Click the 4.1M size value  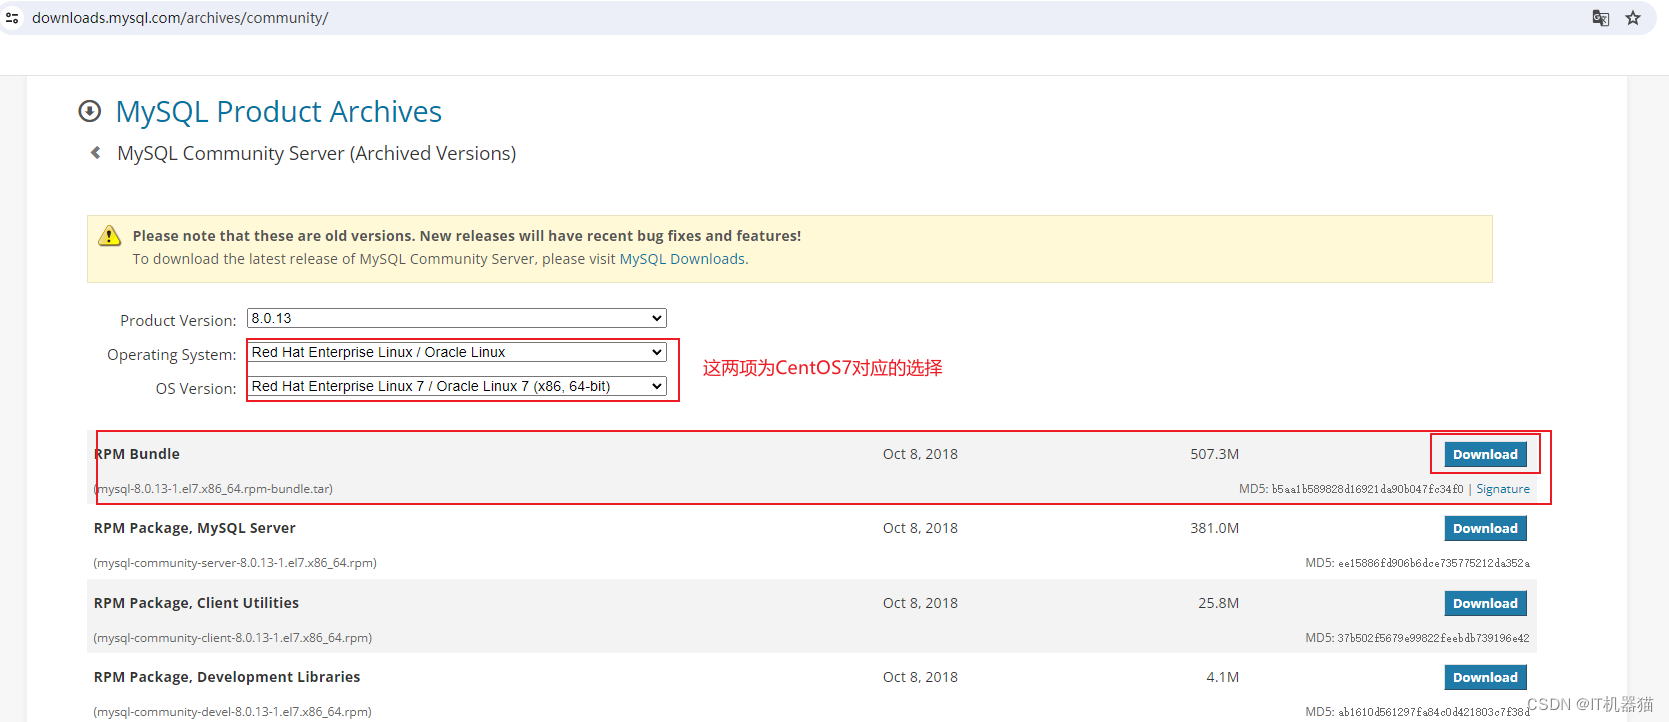coord(1222,677)
